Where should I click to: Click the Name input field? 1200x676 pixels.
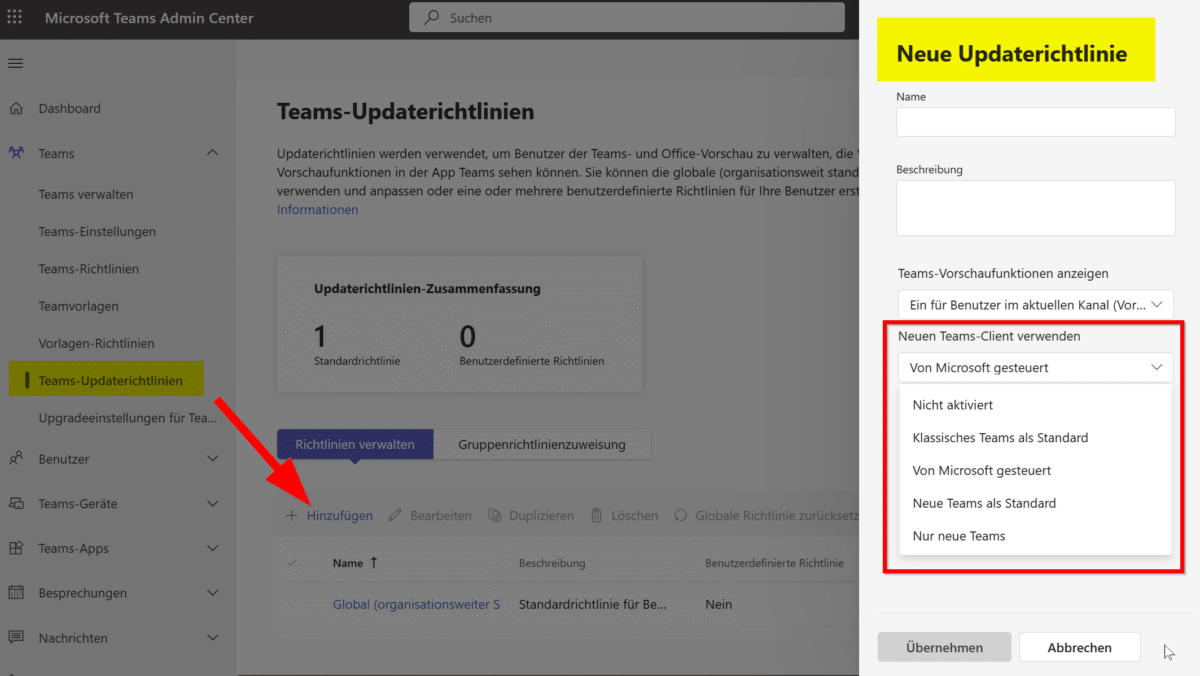click(x=1035, y=122)
